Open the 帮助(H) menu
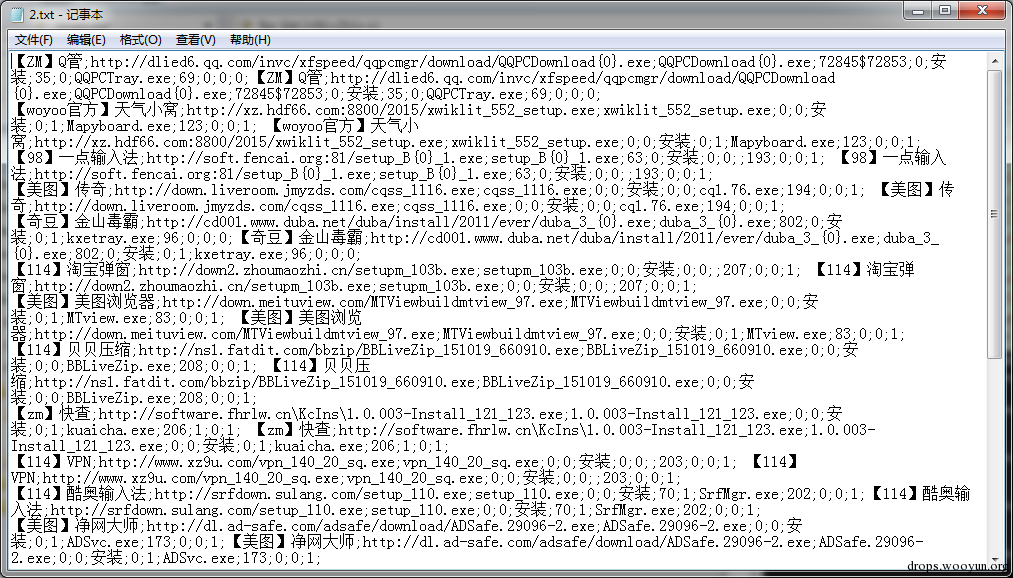The width and height of the screenshot is (1013, 578). click(250, 40)
